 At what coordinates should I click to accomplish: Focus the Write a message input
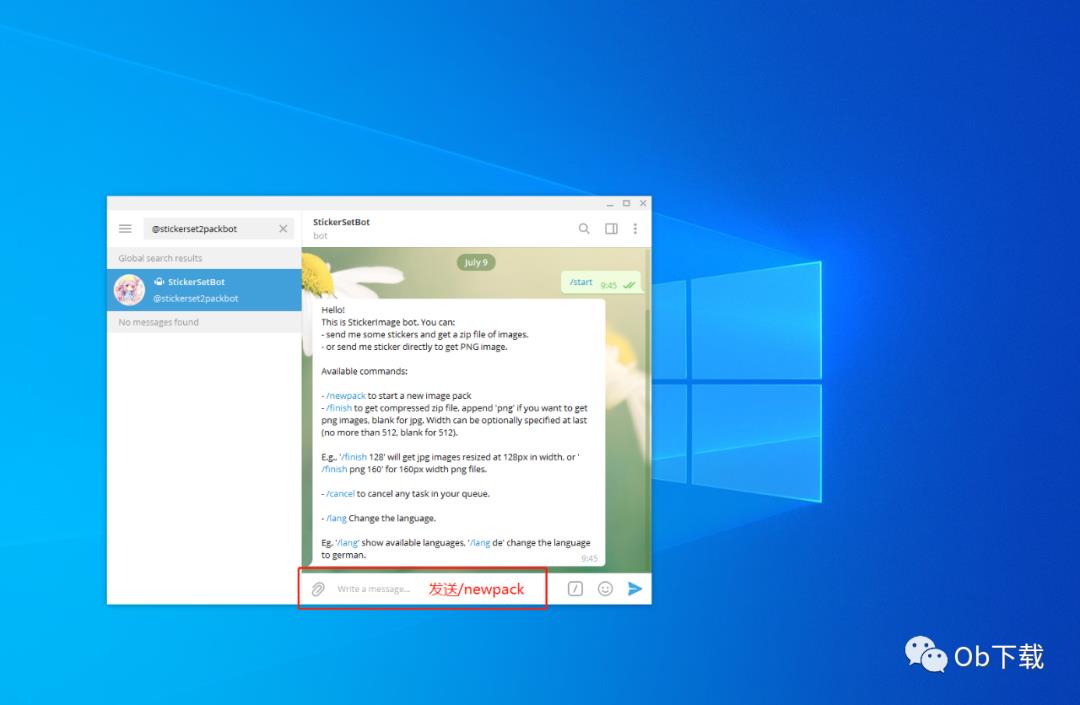coord(374,589)
